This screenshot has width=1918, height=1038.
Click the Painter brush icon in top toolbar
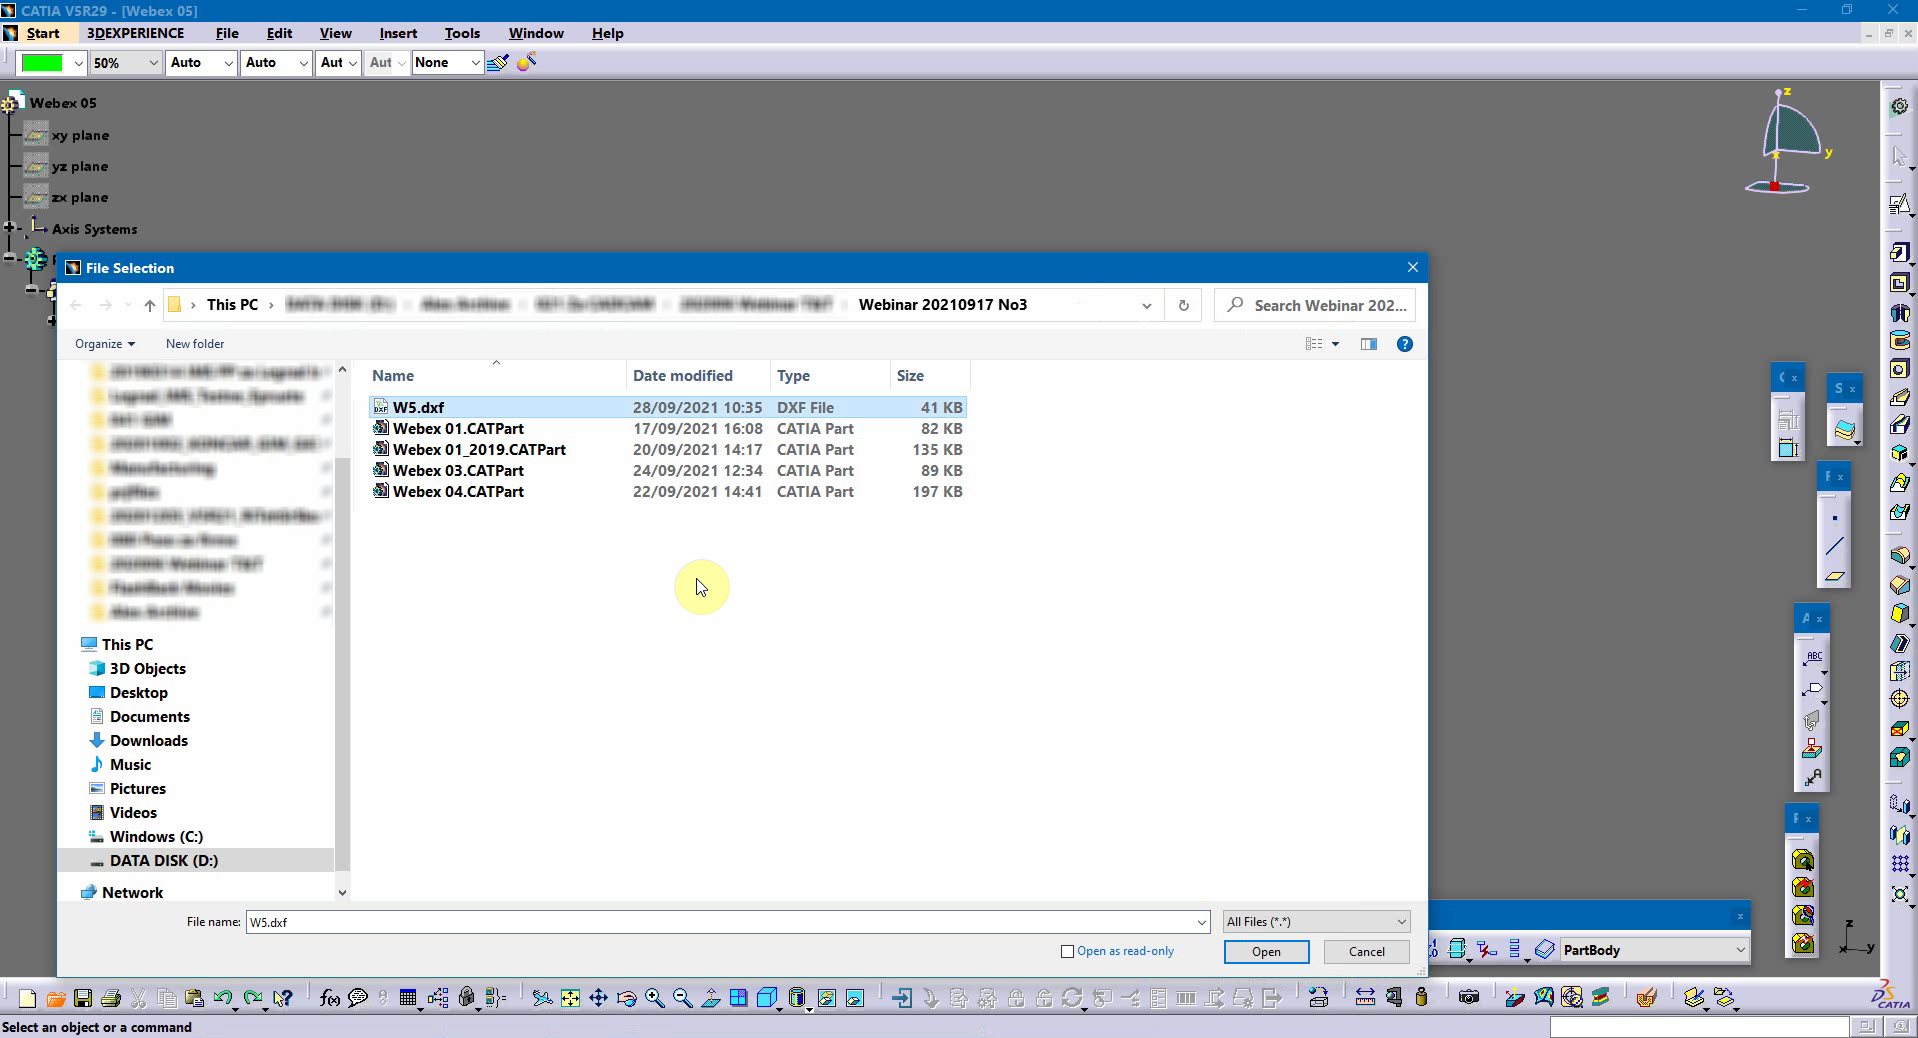point(497,63)
